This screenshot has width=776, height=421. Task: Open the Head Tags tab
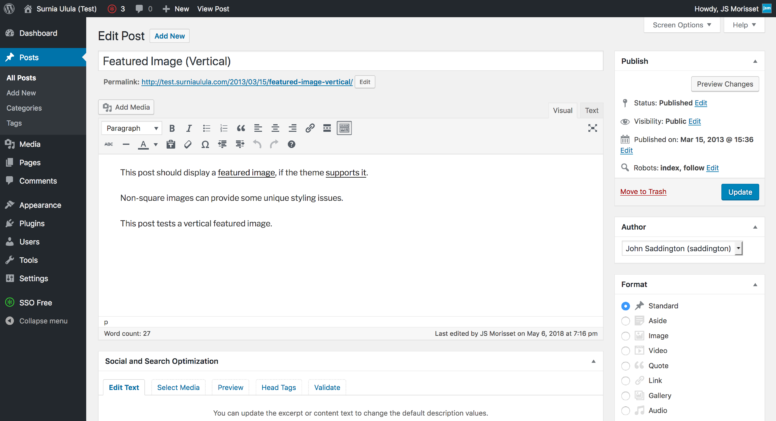click(x=279, y=387)
